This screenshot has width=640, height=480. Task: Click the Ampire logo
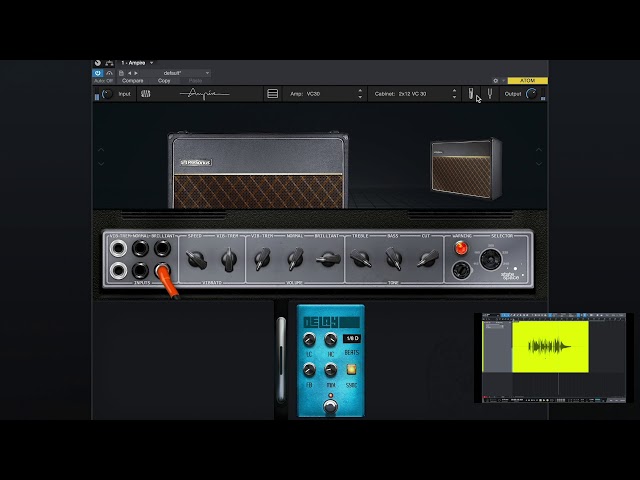click(x=204, y=94)
